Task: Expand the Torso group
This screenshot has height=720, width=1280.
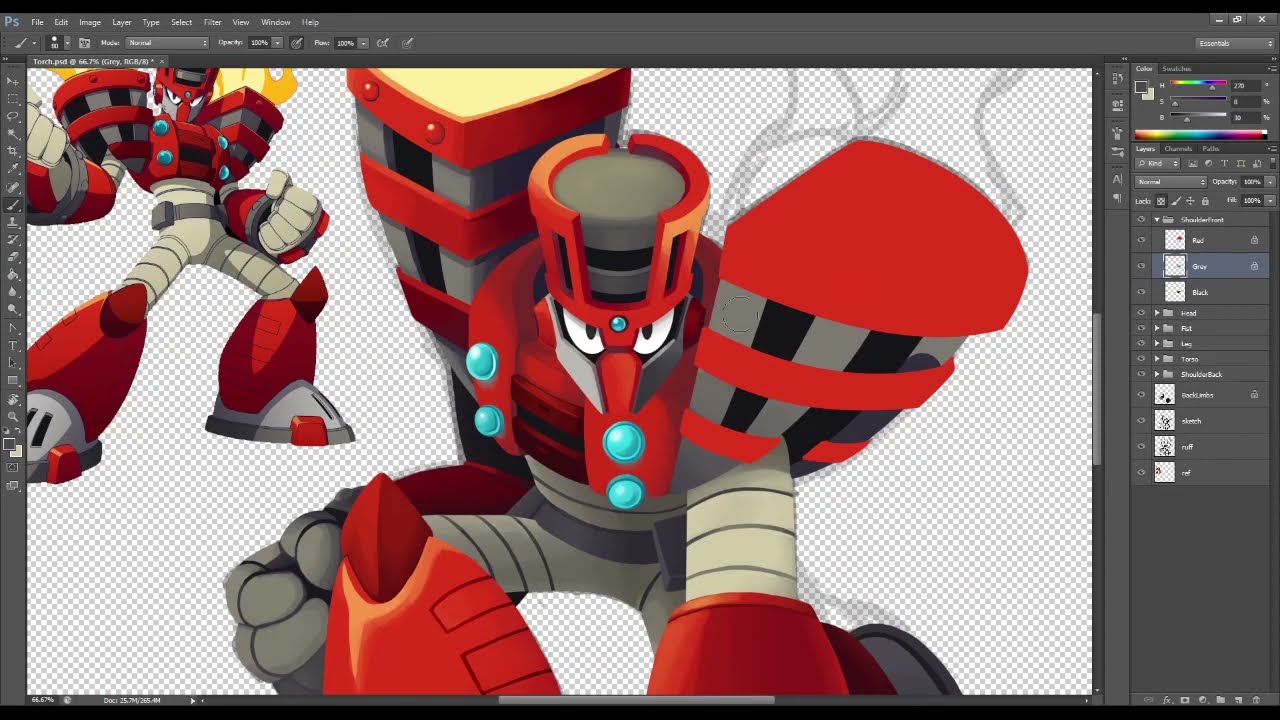Action: [x=1157, y=359]
